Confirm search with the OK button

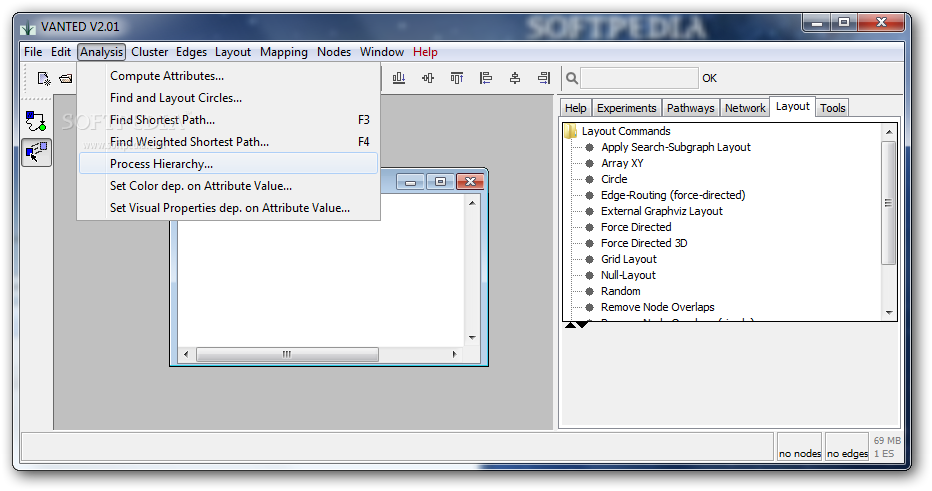pyautogui.click(x=709, y=78)
